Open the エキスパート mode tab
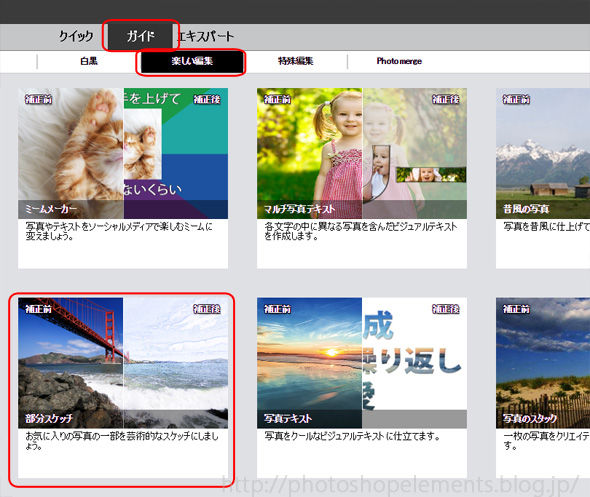Screen dimensions: 590x497 [x=205, y=36]
